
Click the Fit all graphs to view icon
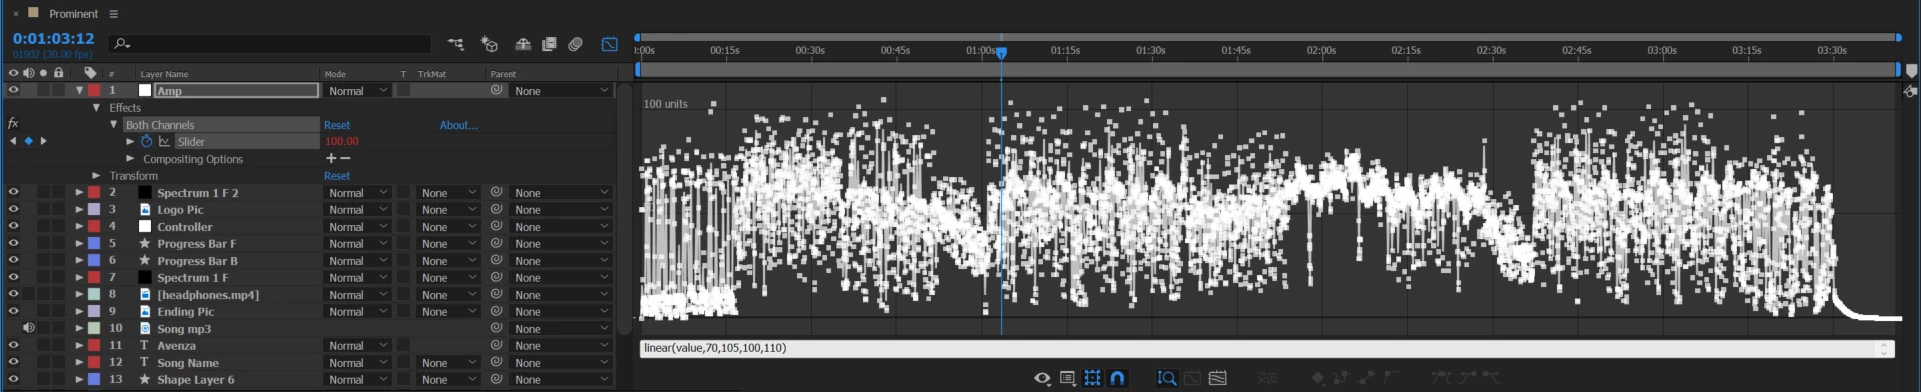click(x=1217, y=378)
